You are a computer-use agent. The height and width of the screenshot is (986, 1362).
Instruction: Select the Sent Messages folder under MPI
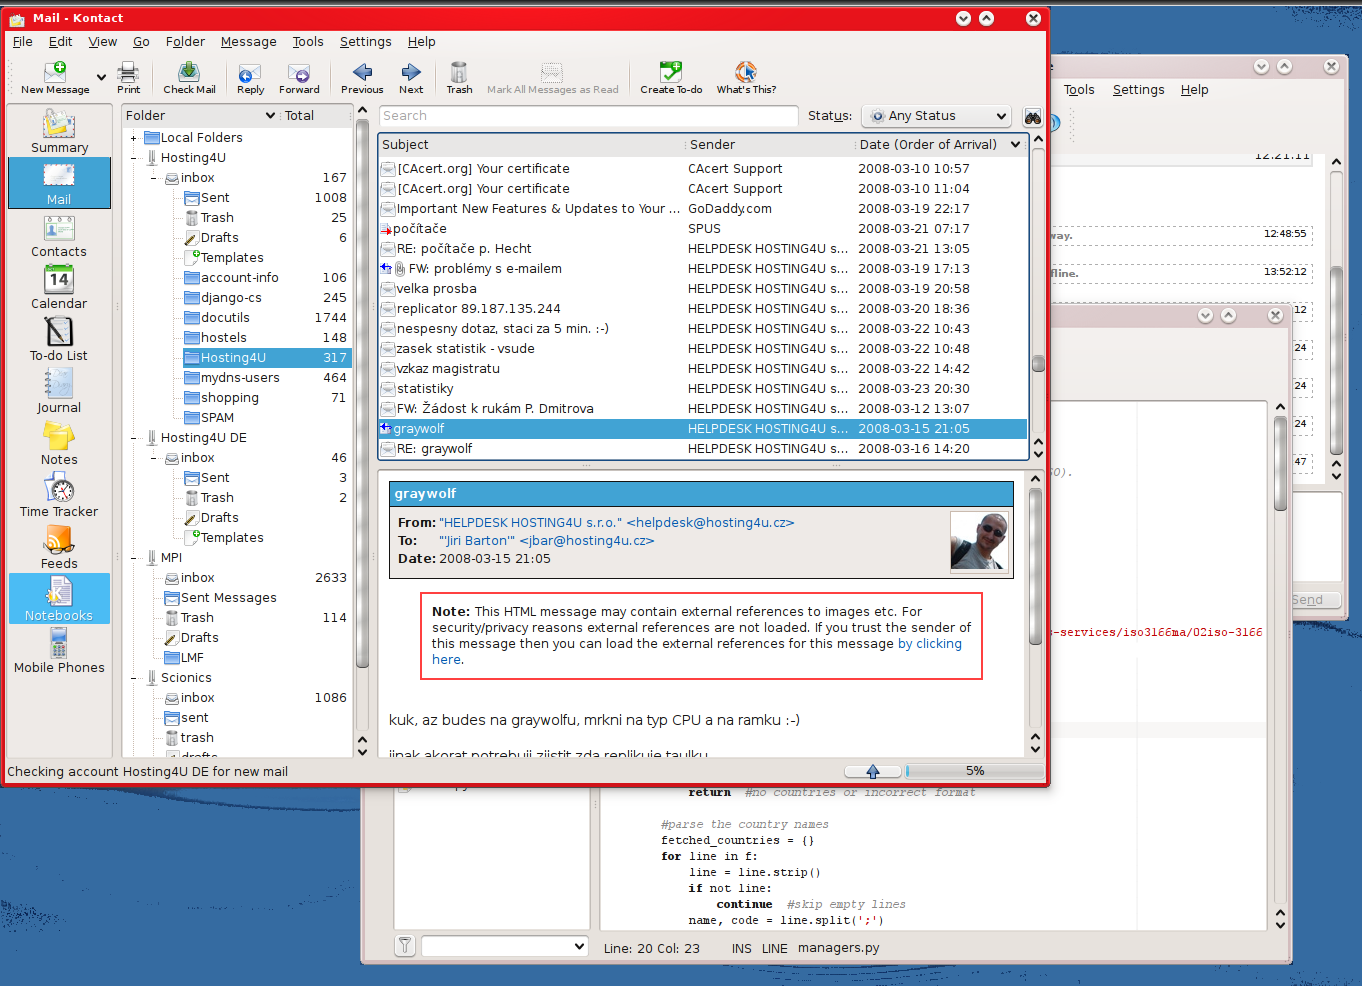coord(229,598)
